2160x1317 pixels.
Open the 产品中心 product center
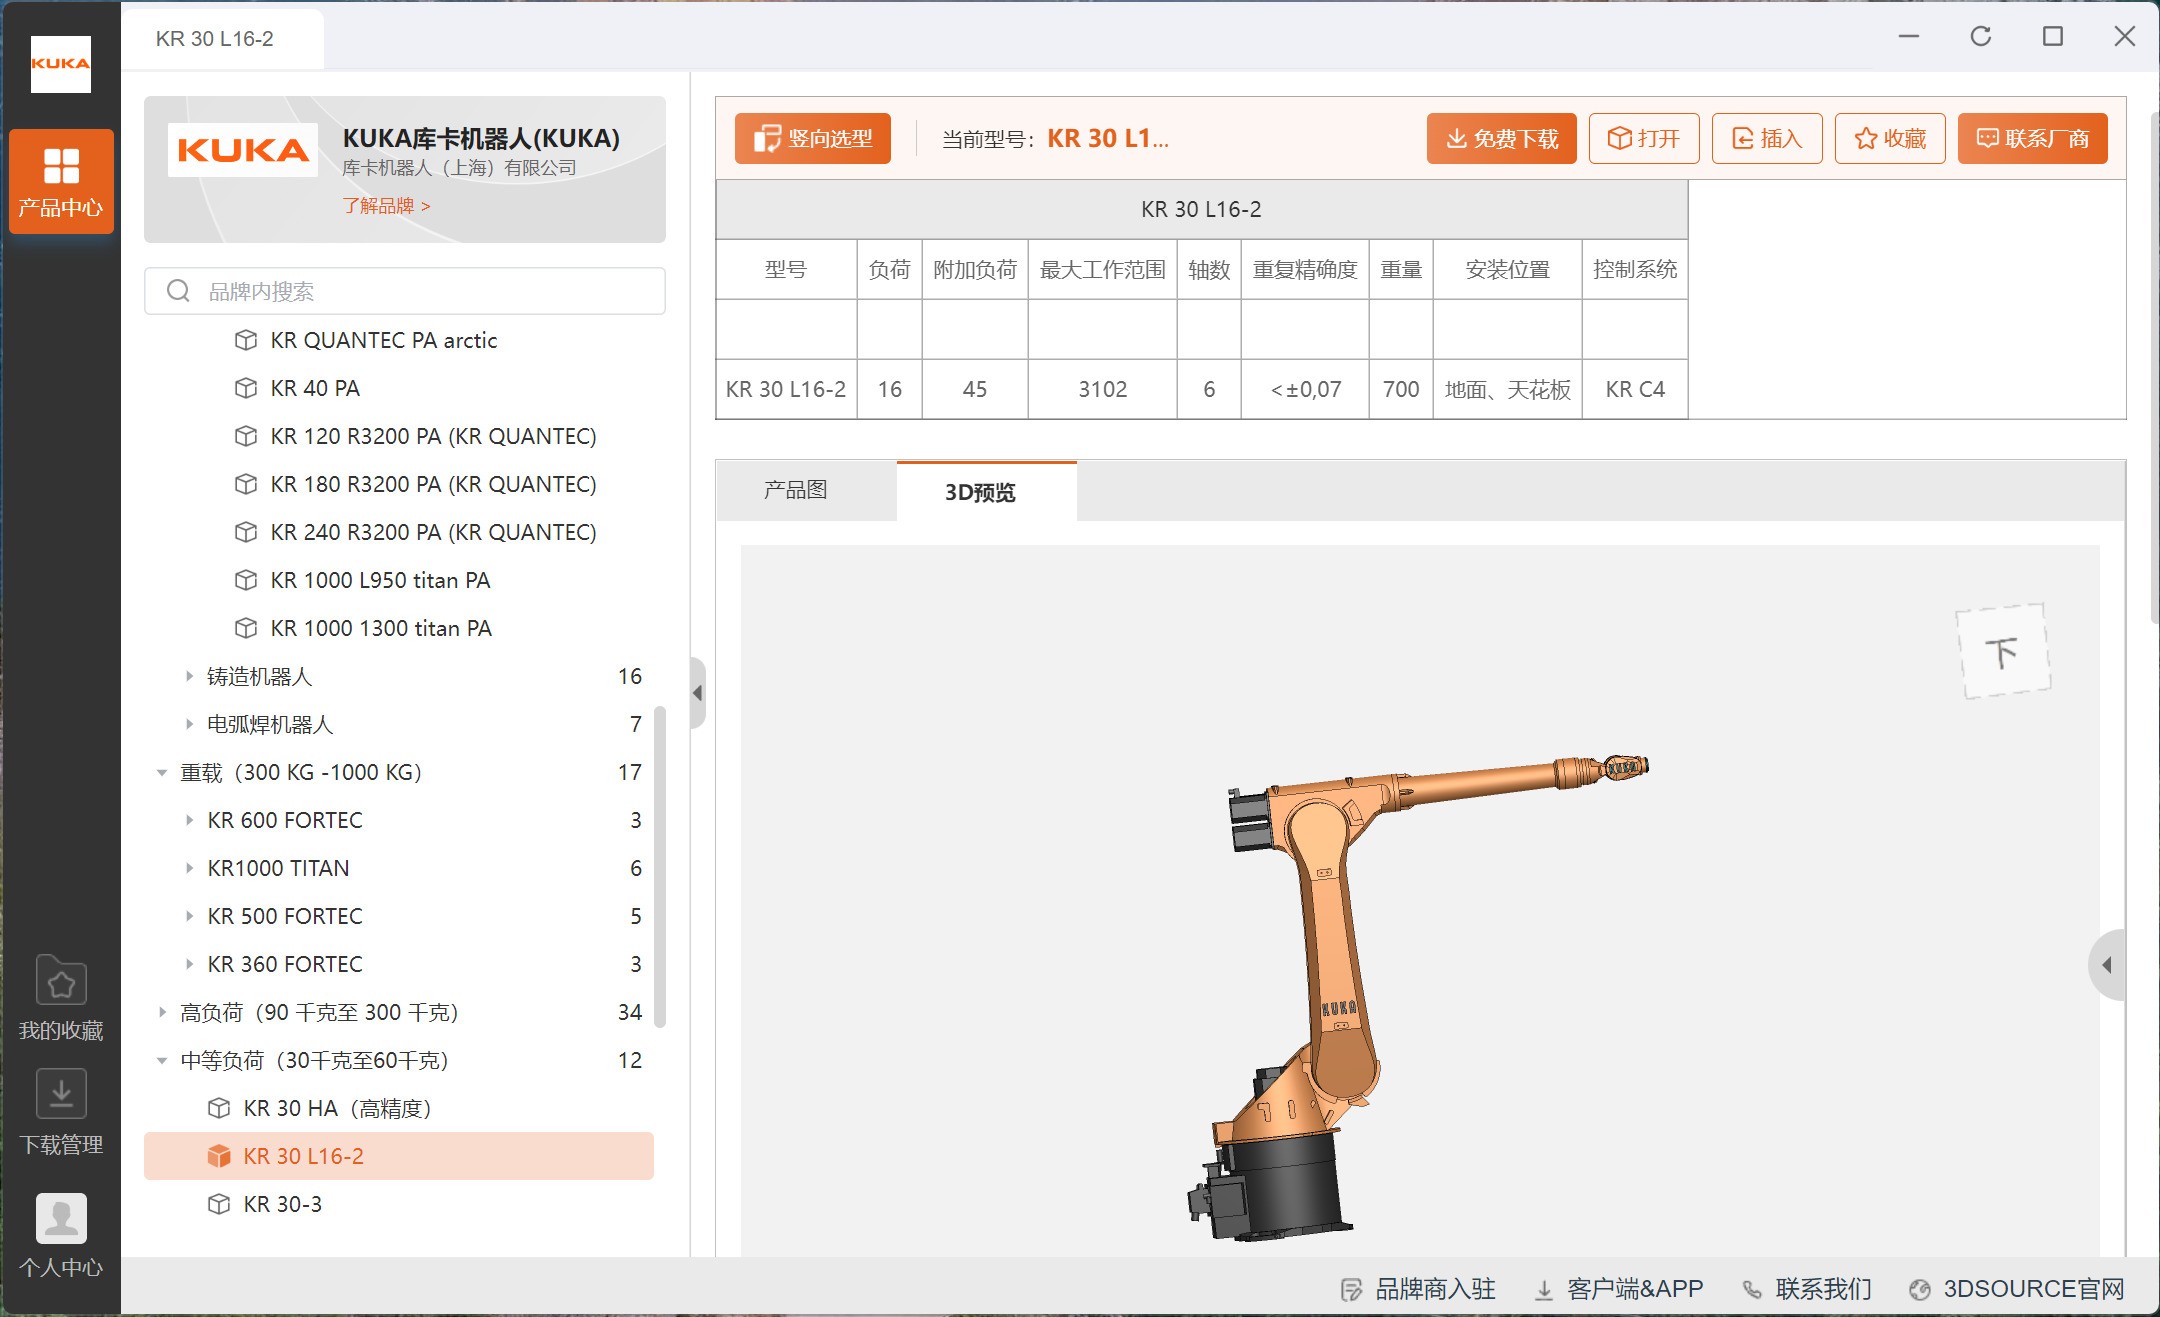(61, 182)
